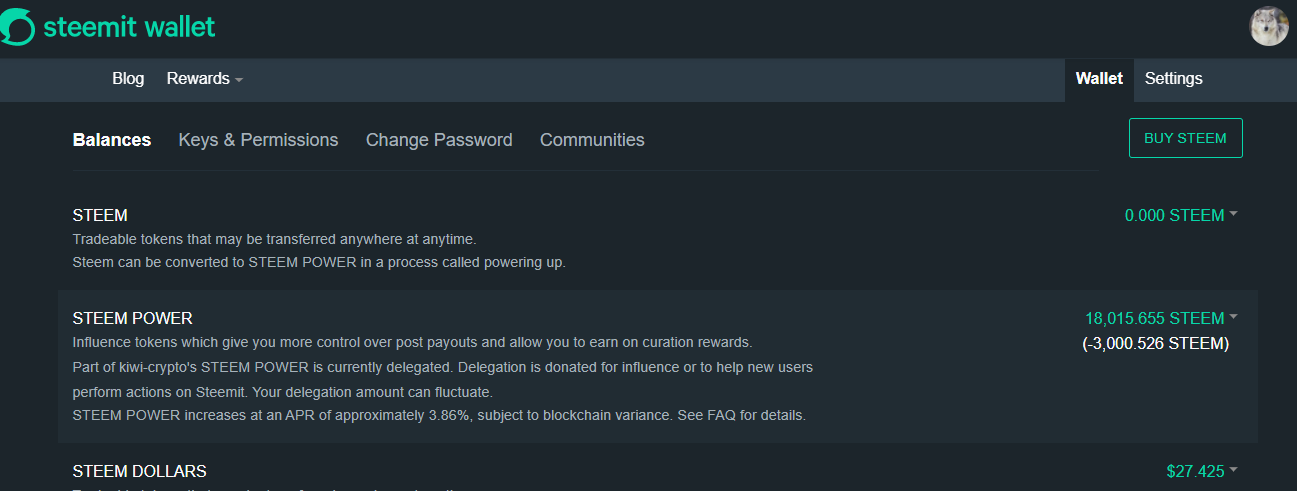Click the delegated (-3,000.526 STEEM) amount
The width and height of the screenshot is (1297, 491).
point(1156,344)
